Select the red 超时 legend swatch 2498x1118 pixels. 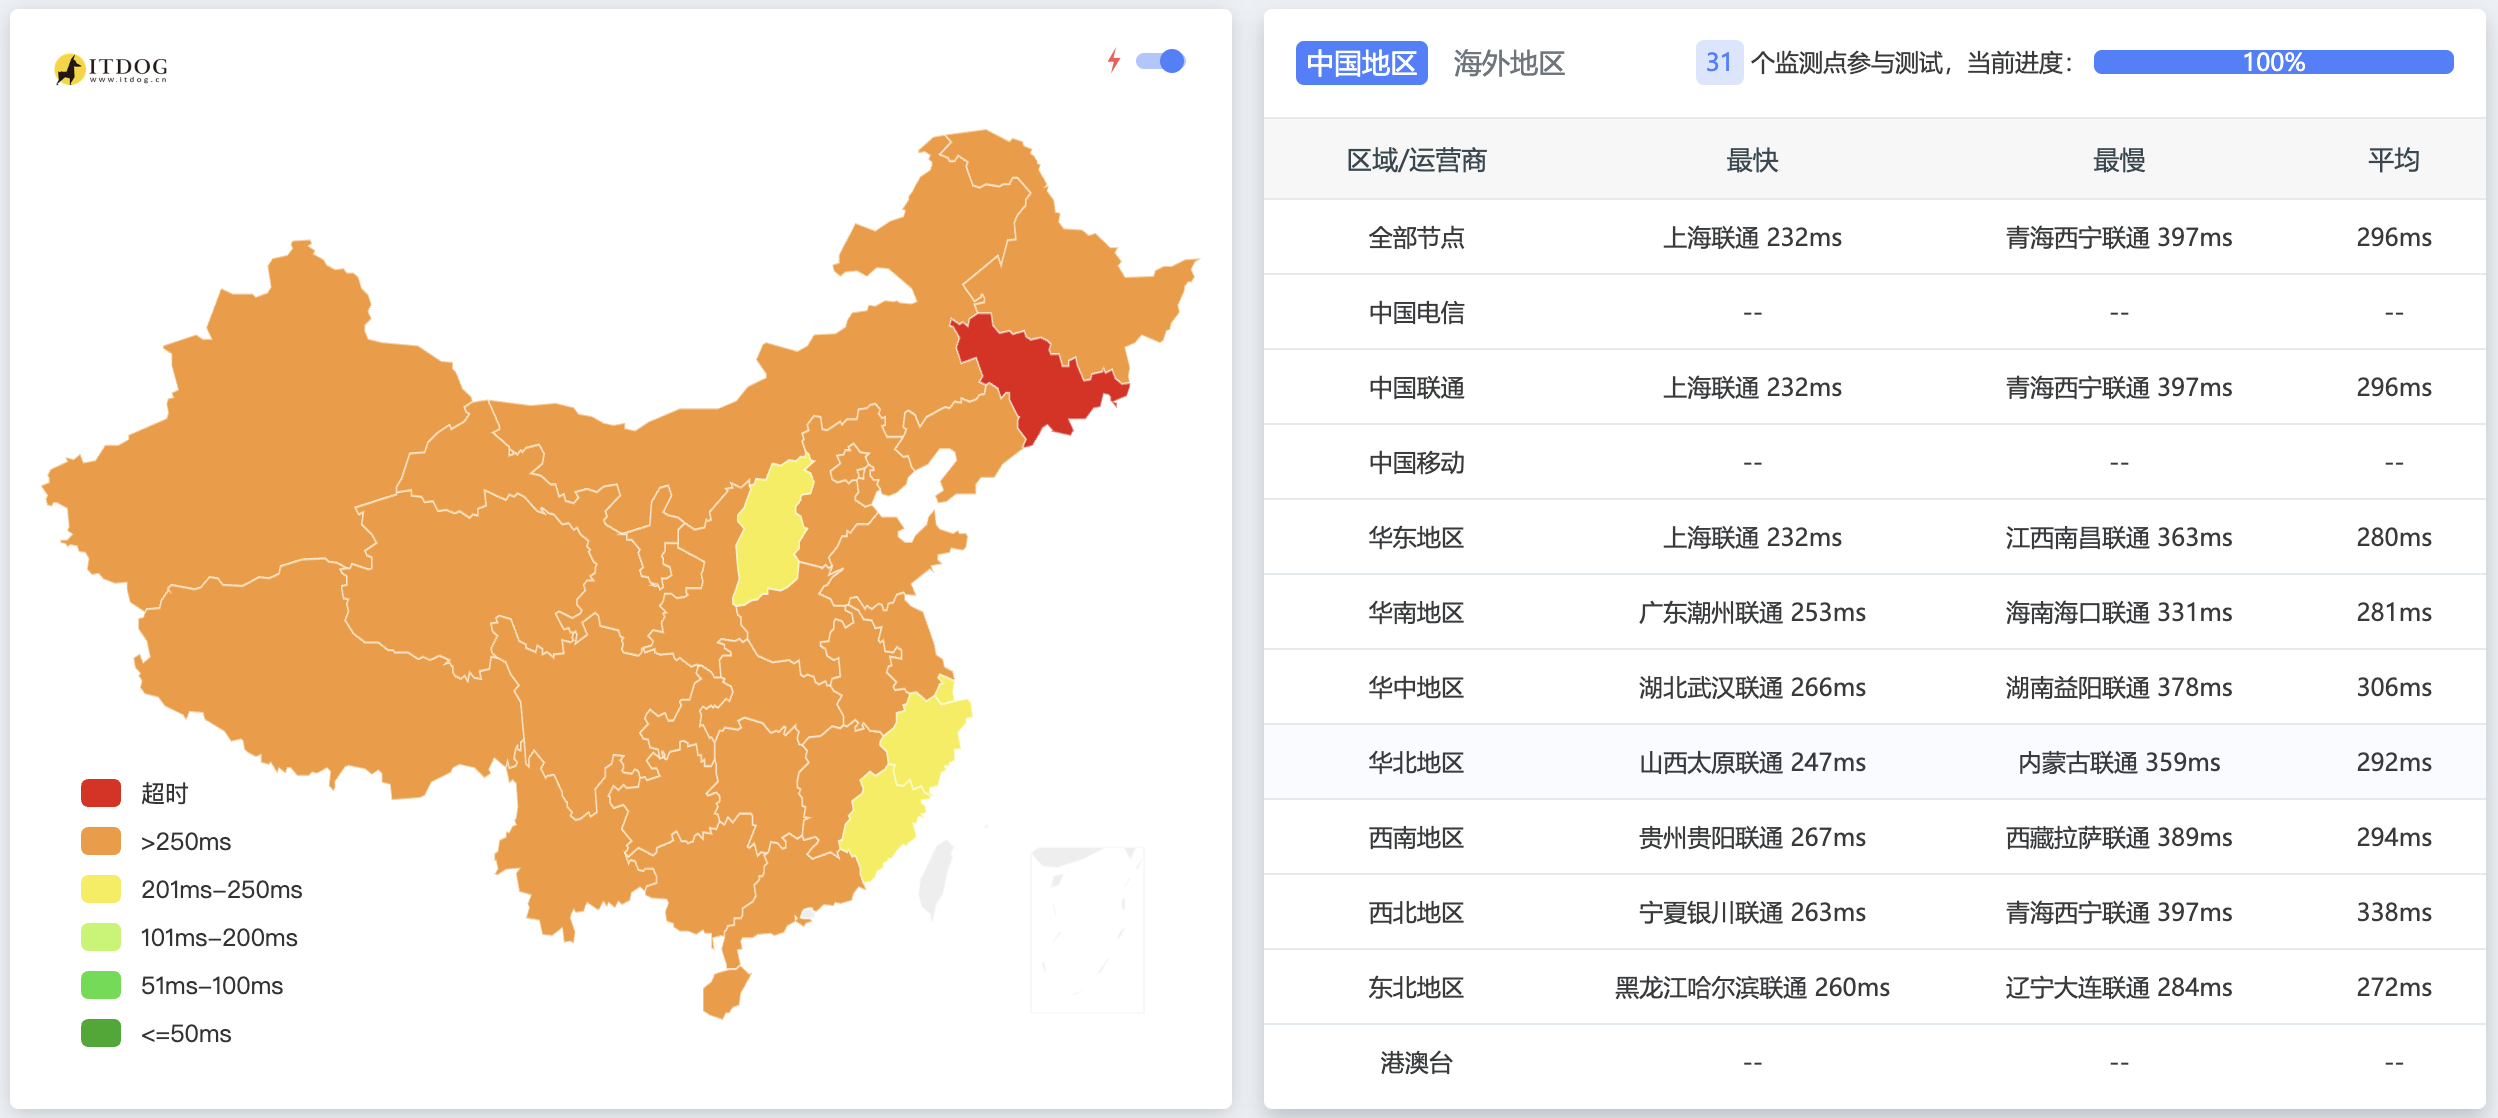(101, 793)
